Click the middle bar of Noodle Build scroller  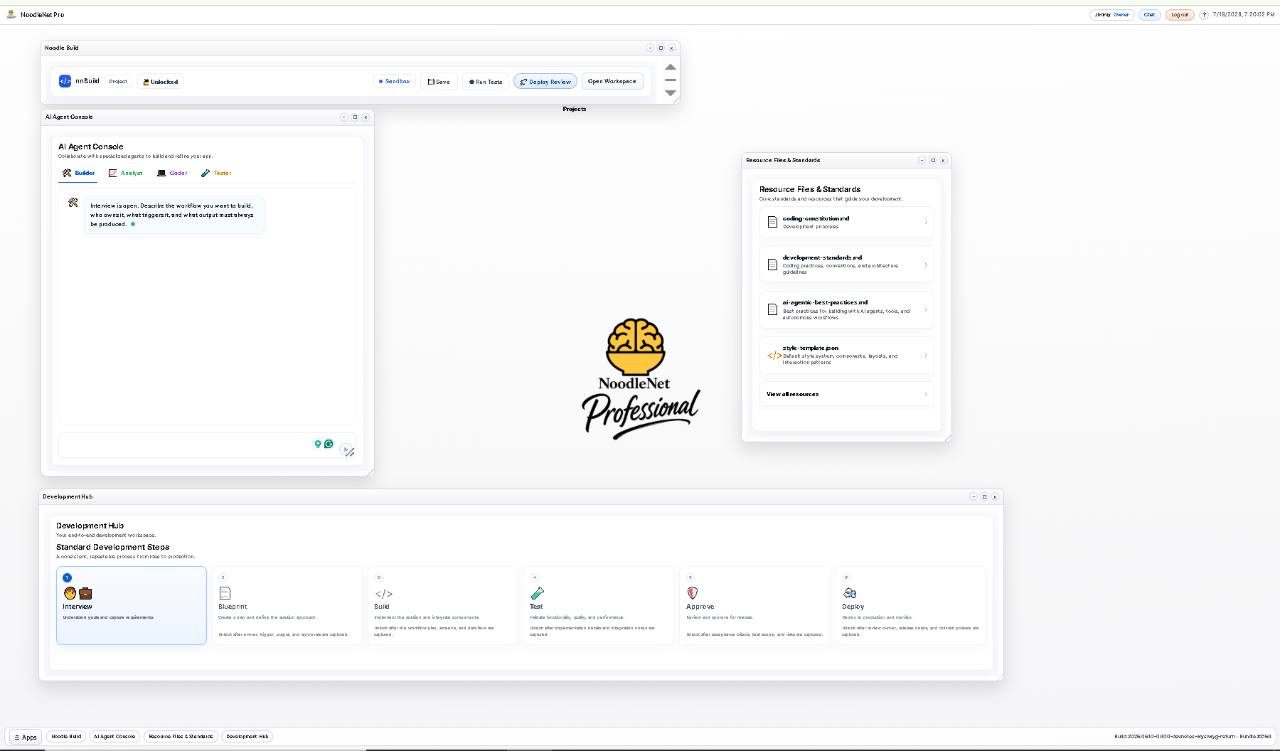coord(671,80)
